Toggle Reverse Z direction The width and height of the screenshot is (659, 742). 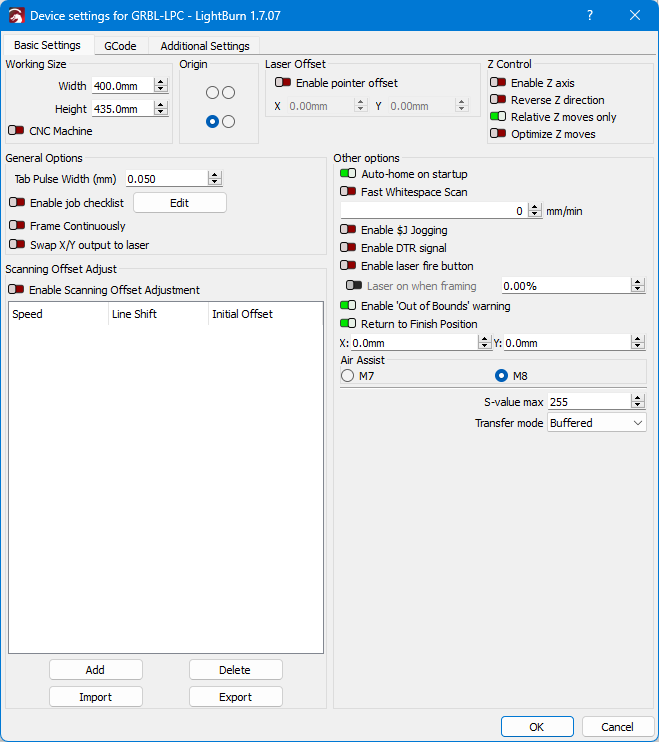click(x=498, y=99)
